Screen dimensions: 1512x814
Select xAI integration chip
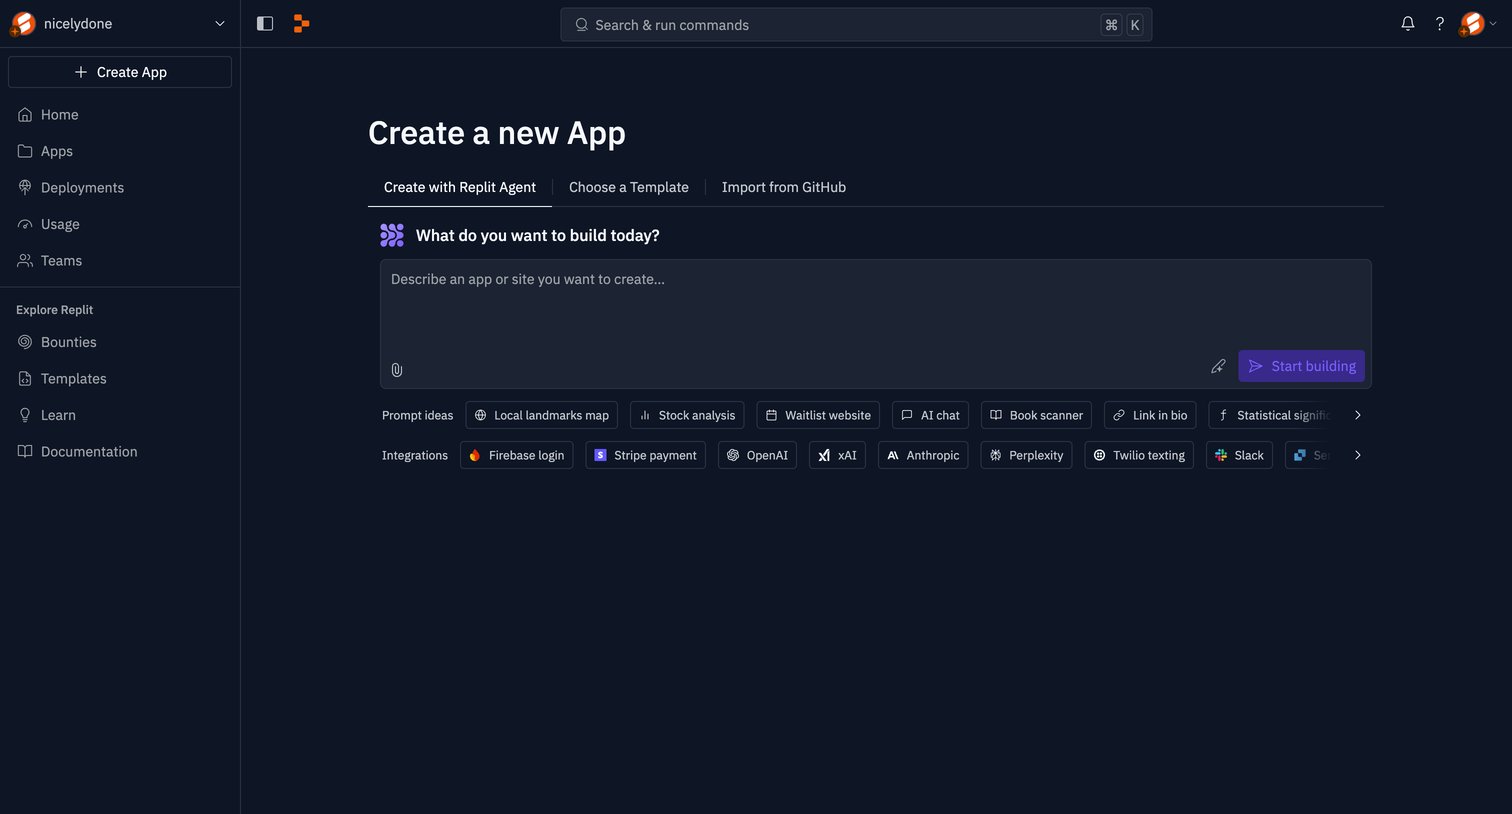tap(837, 455)
